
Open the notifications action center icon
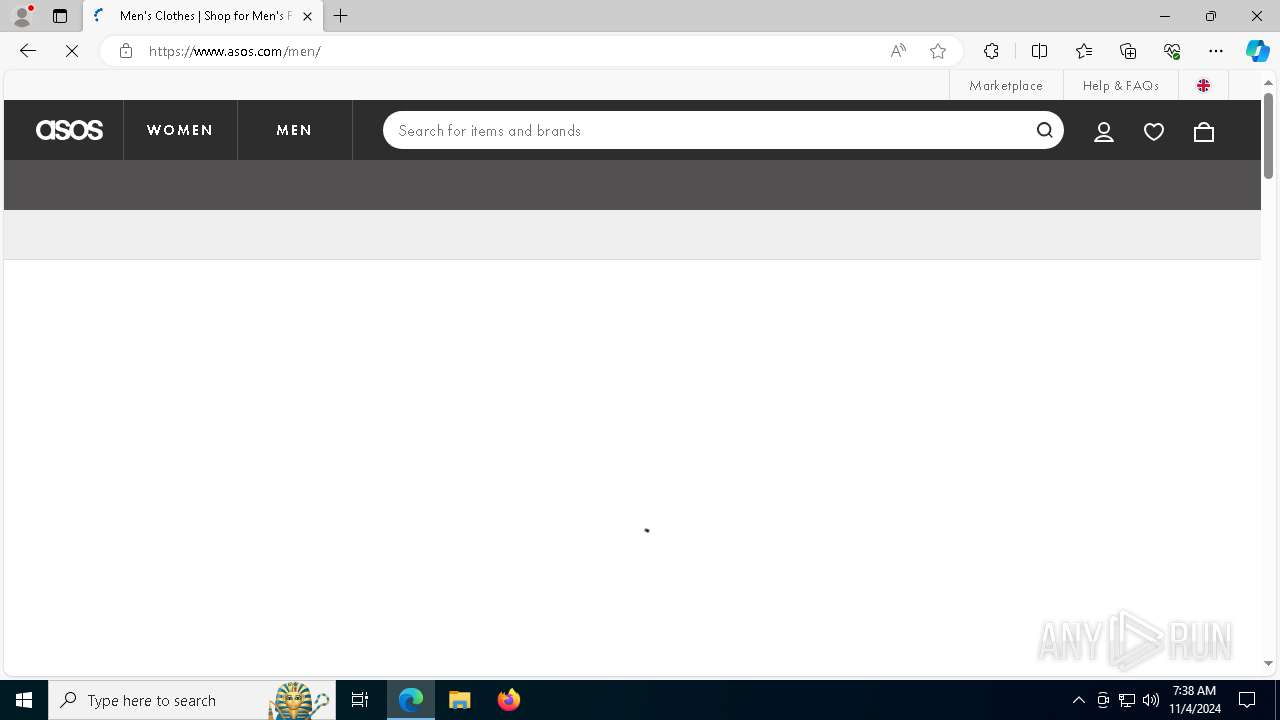[1247, 700]
